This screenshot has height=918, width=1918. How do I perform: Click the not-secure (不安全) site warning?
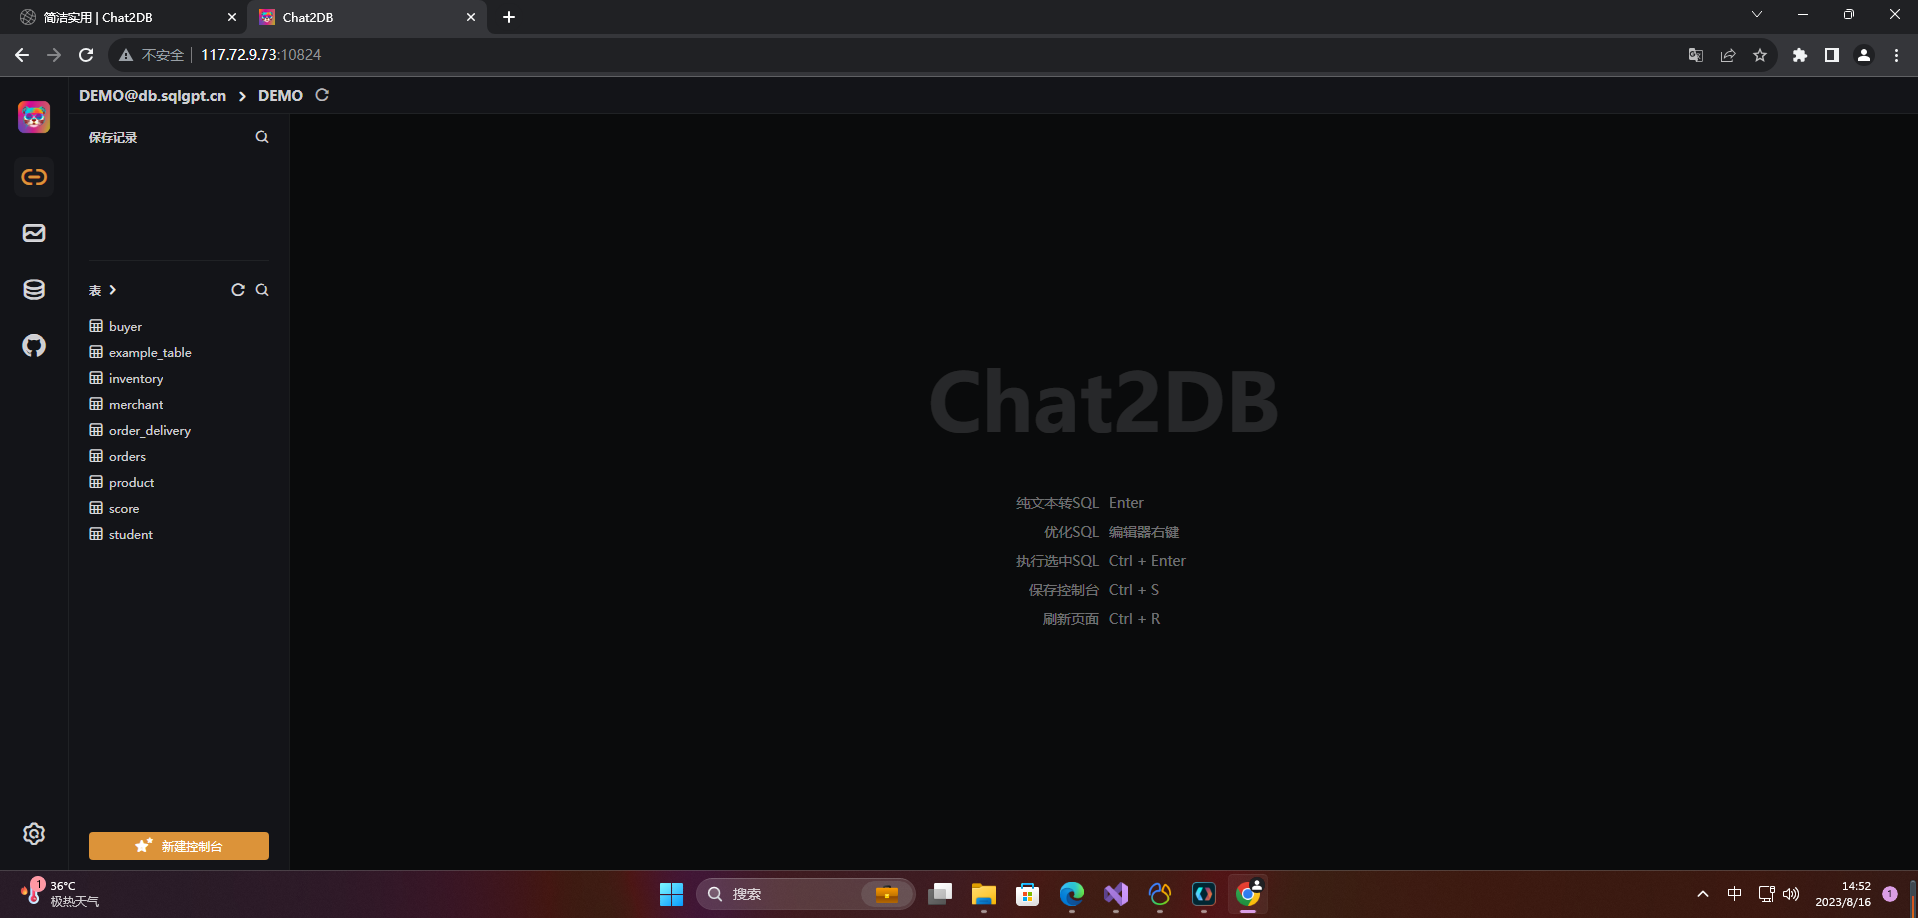pyautogui.click(x=152, y=55)
